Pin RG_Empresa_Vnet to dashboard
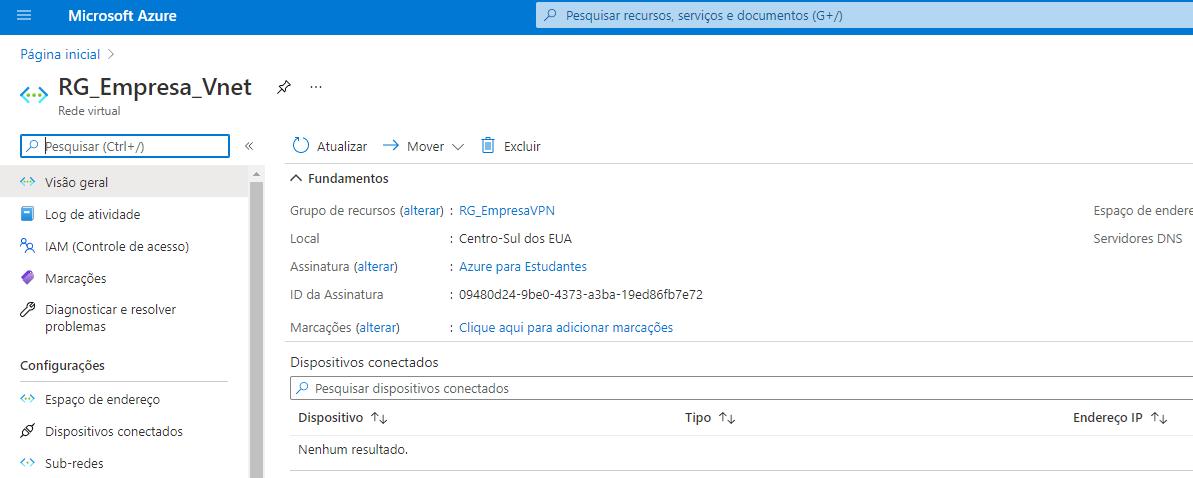This screenshot has height=478, width=1193. [x=284, y=88]
